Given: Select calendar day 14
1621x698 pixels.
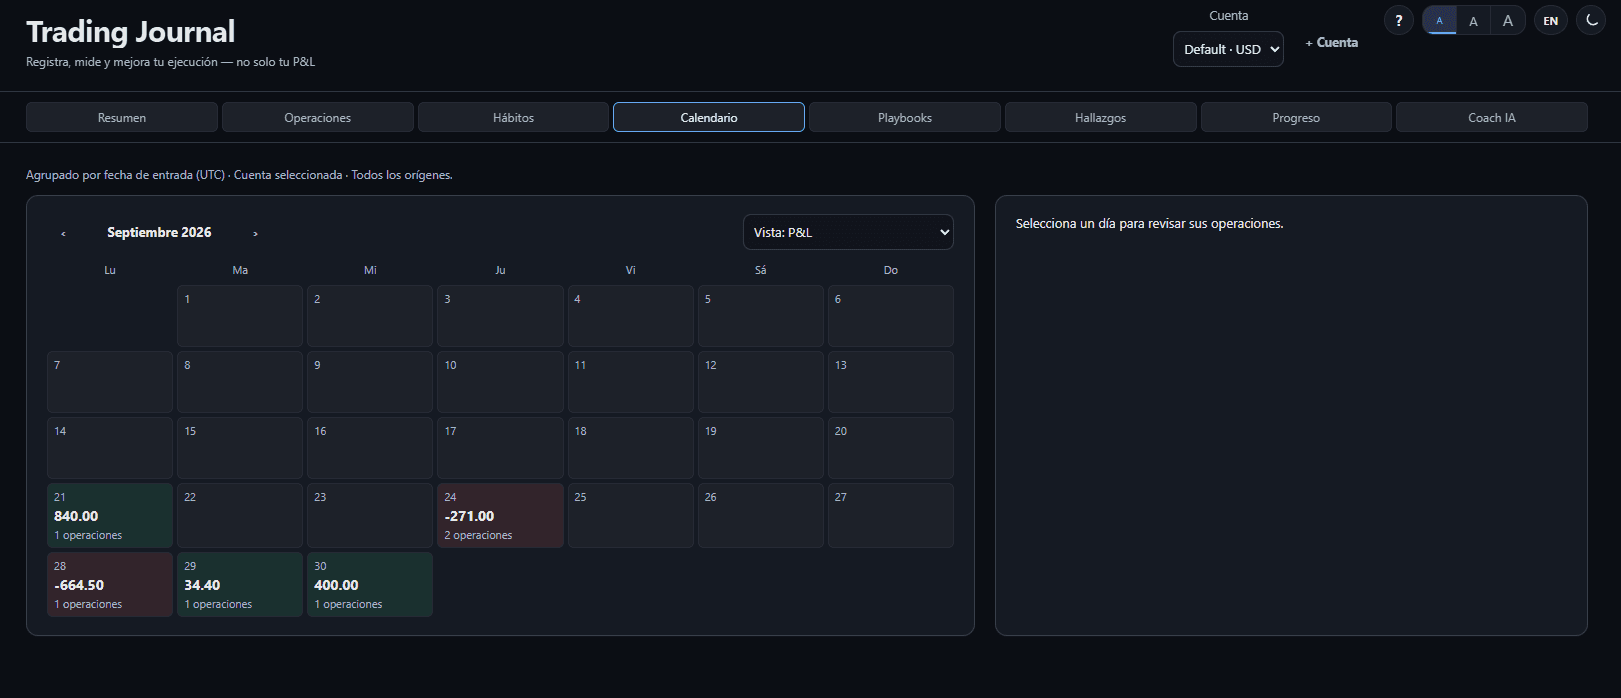Looking at the screenshot, I should tap(110, 448).
